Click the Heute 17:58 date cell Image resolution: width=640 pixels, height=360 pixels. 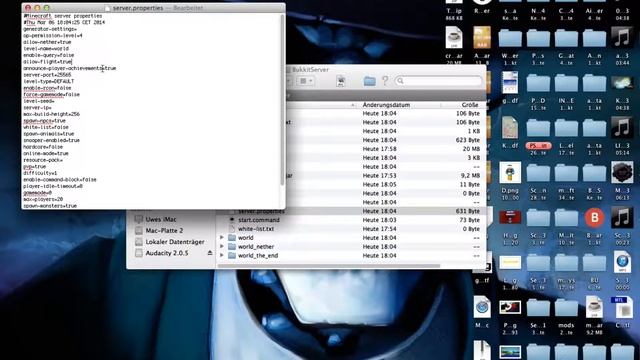(379, 149)
